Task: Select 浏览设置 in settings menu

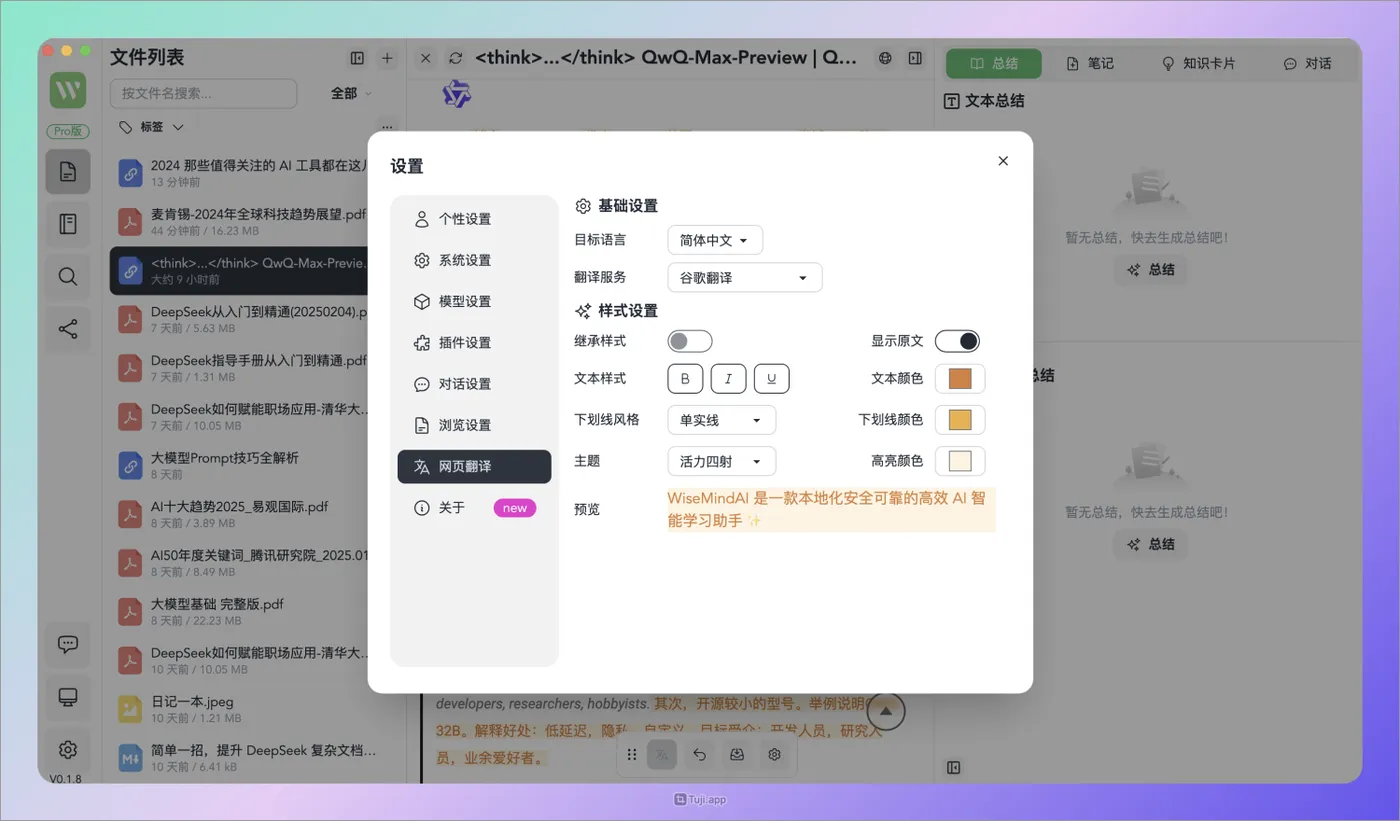Action: 474,425
